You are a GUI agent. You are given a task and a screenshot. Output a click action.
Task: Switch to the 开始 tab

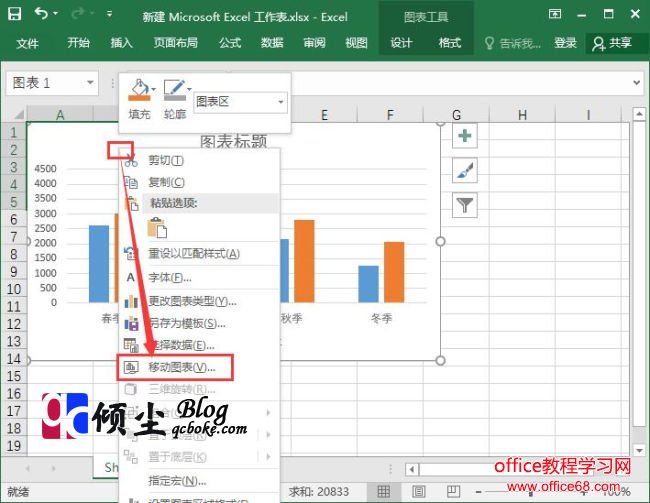(x=78, y=43)
